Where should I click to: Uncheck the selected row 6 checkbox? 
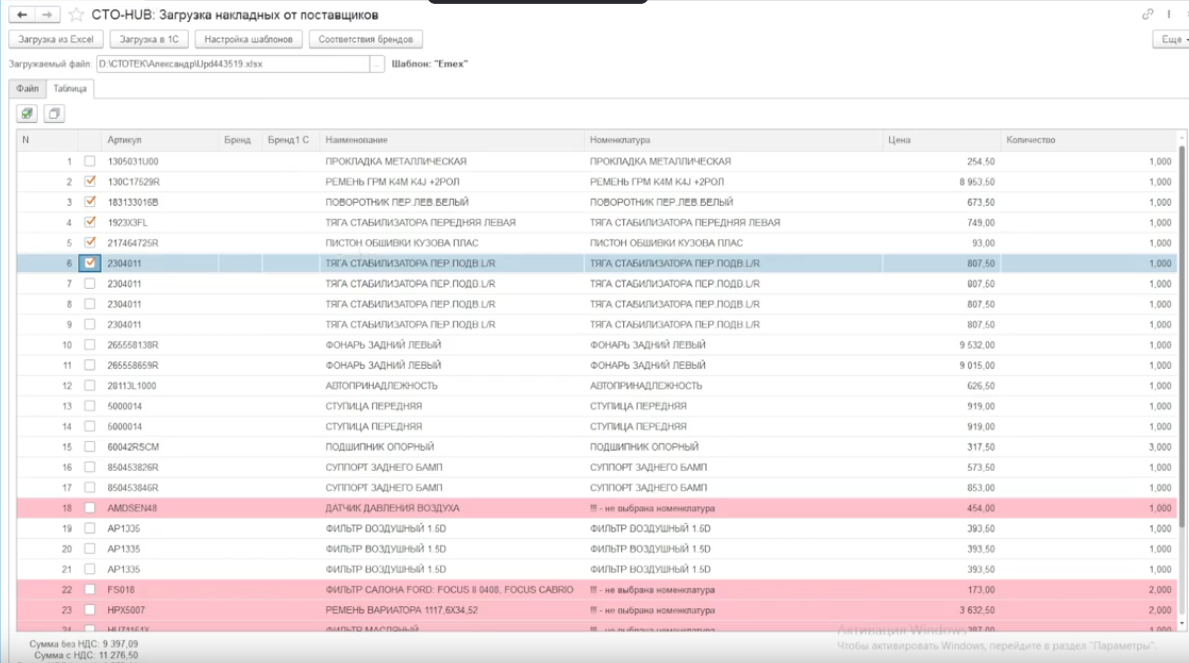90,263
